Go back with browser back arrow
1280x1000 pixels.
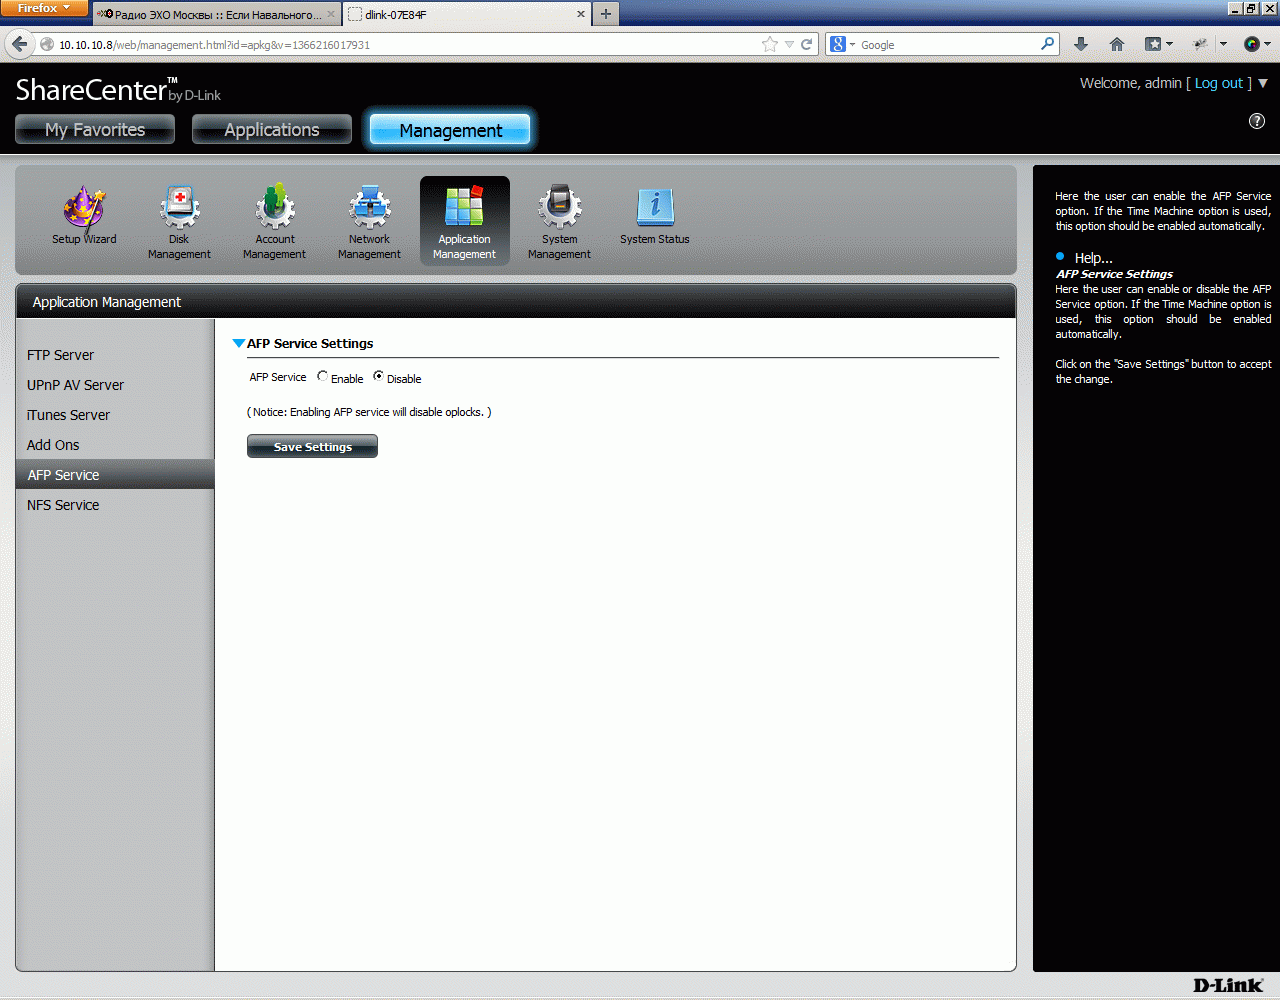[x=20, y=44]
